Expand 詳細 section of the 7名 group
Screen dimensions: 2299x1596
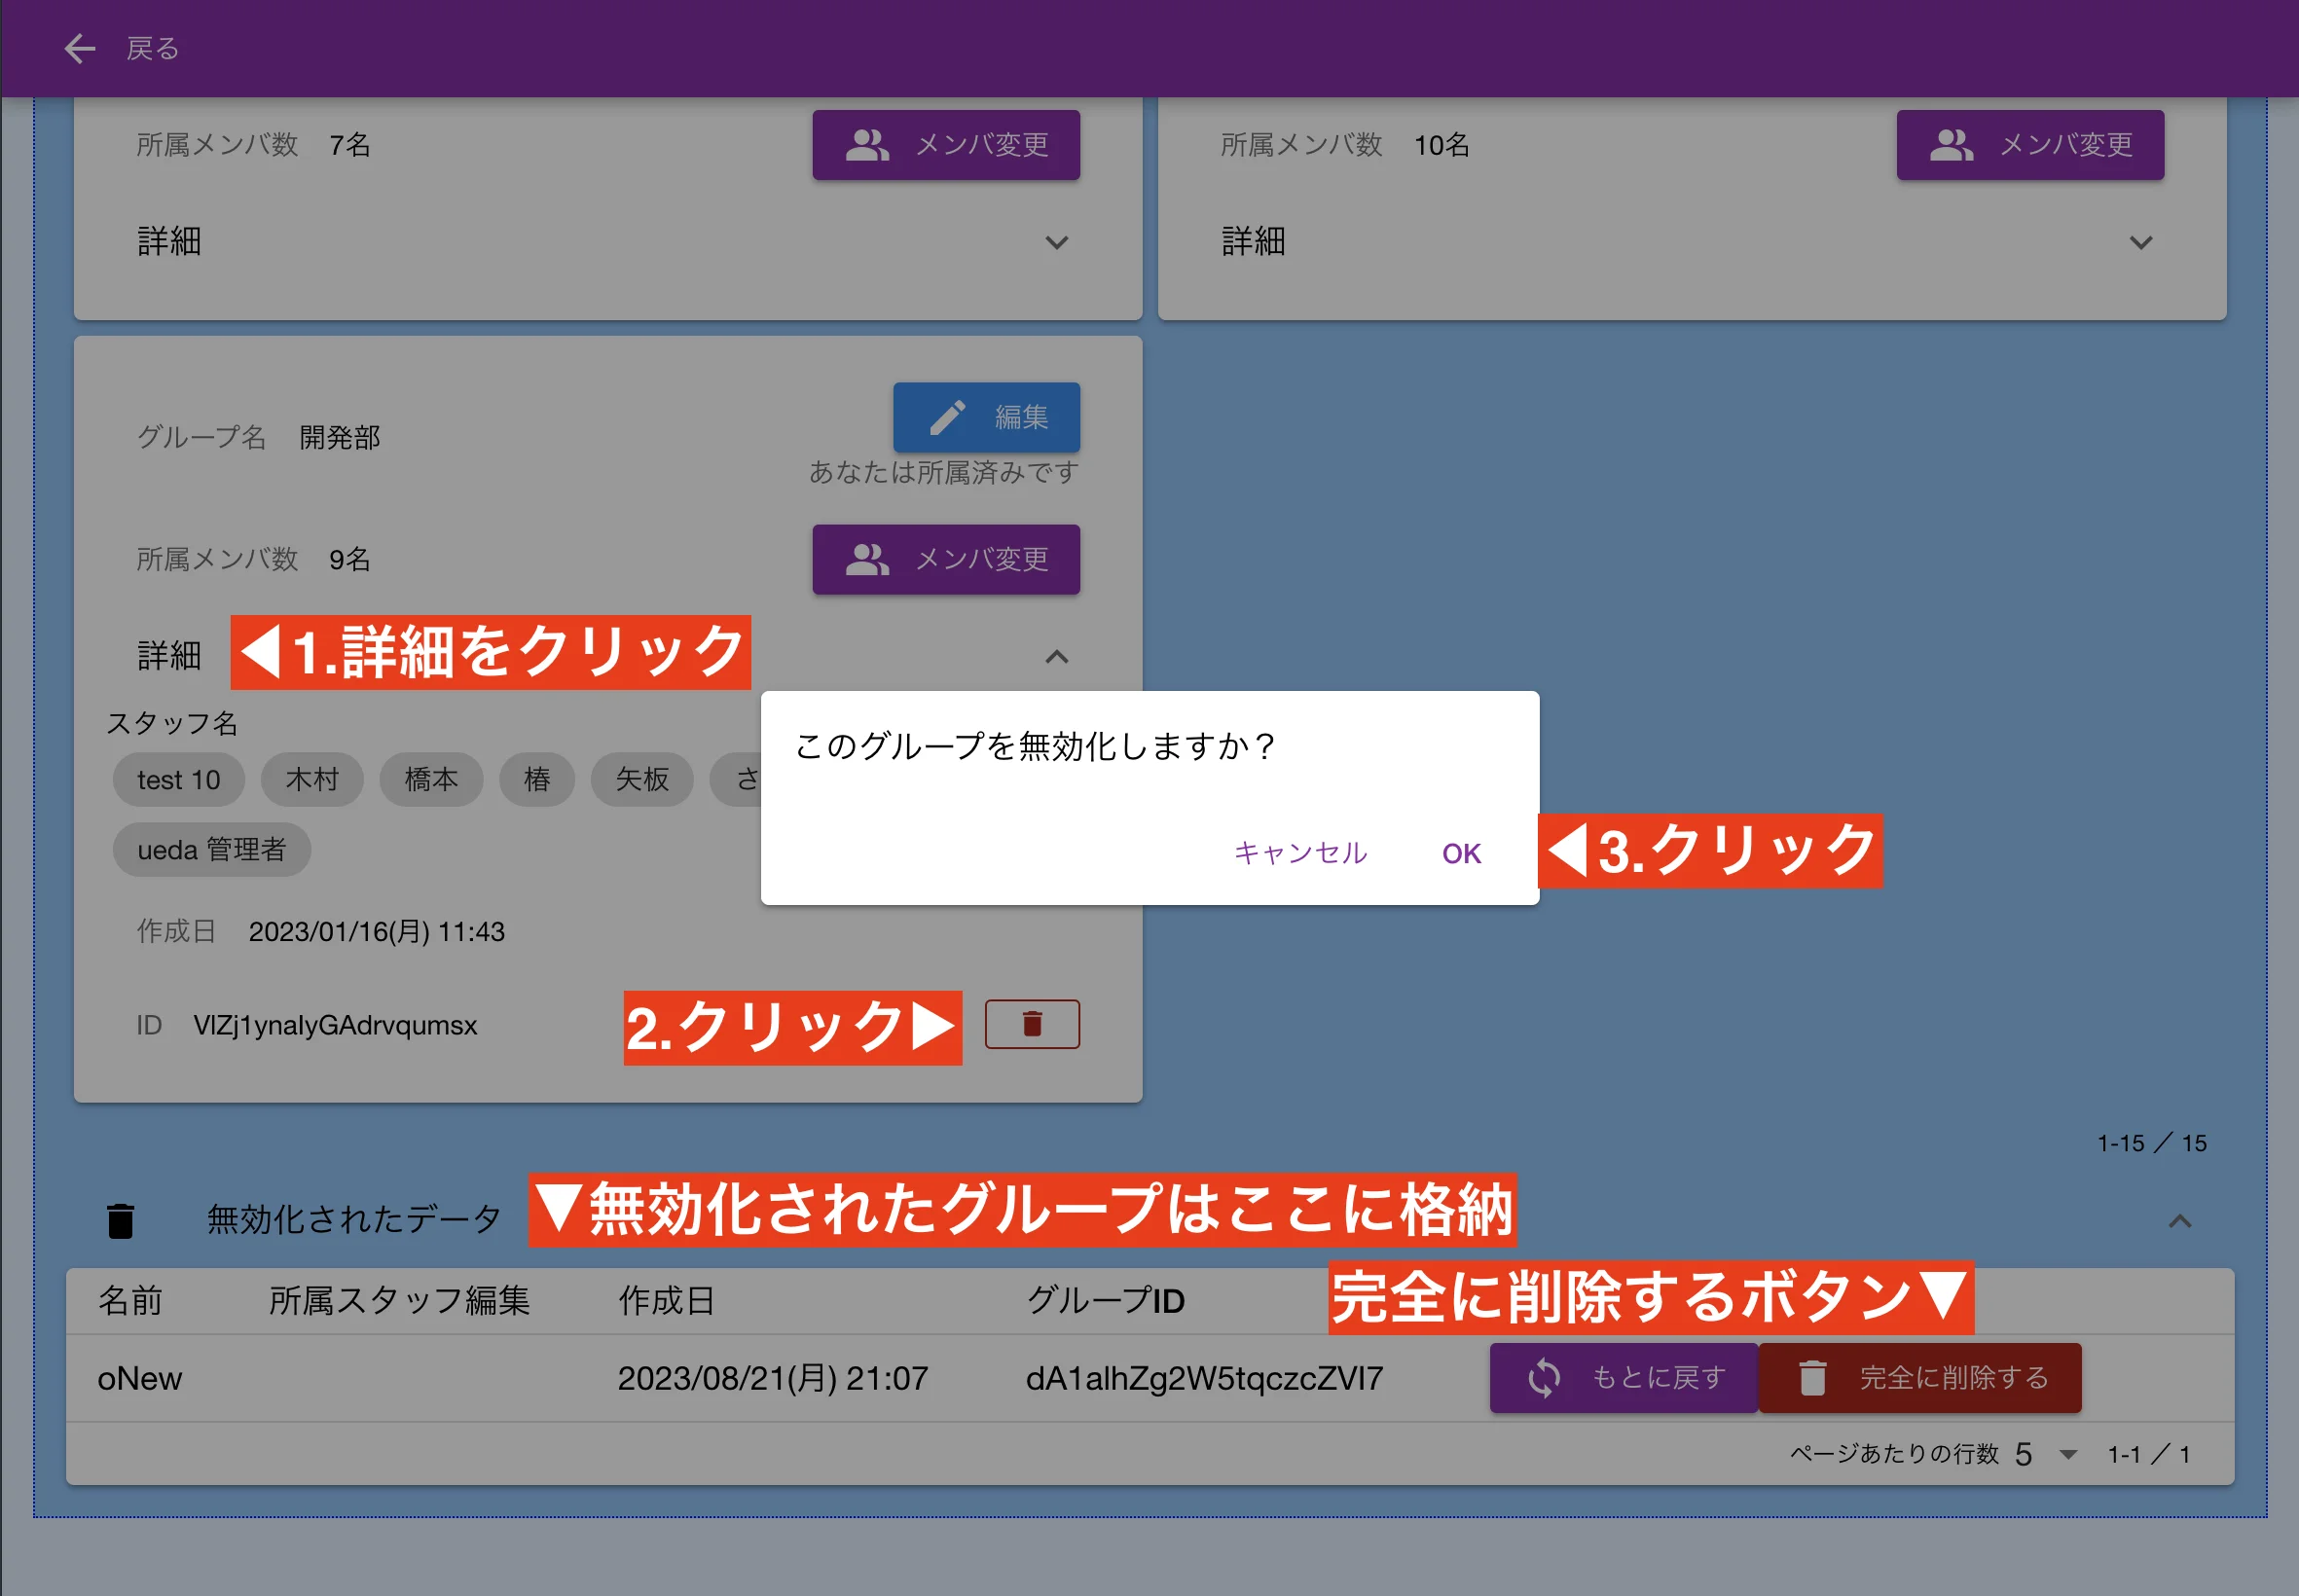point(1057,242)
